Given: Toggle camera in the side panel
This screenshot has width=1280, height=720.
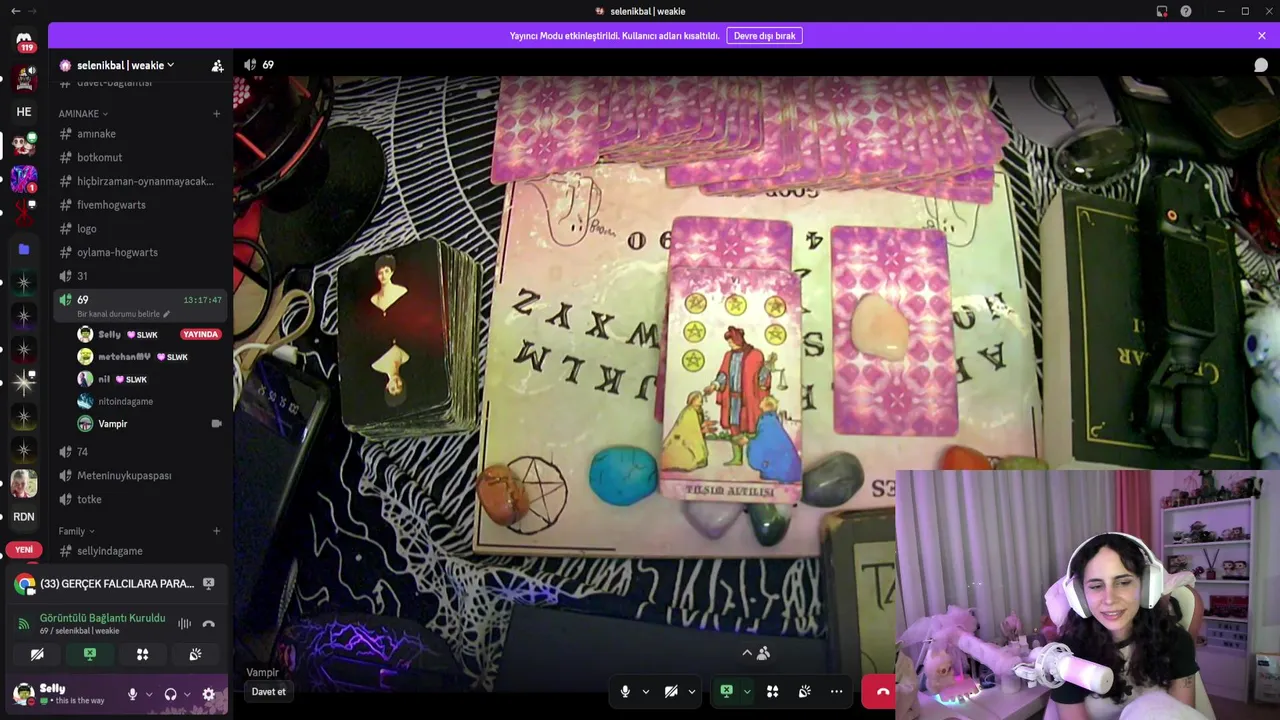Looking at the screenshot, I should 37,654.
